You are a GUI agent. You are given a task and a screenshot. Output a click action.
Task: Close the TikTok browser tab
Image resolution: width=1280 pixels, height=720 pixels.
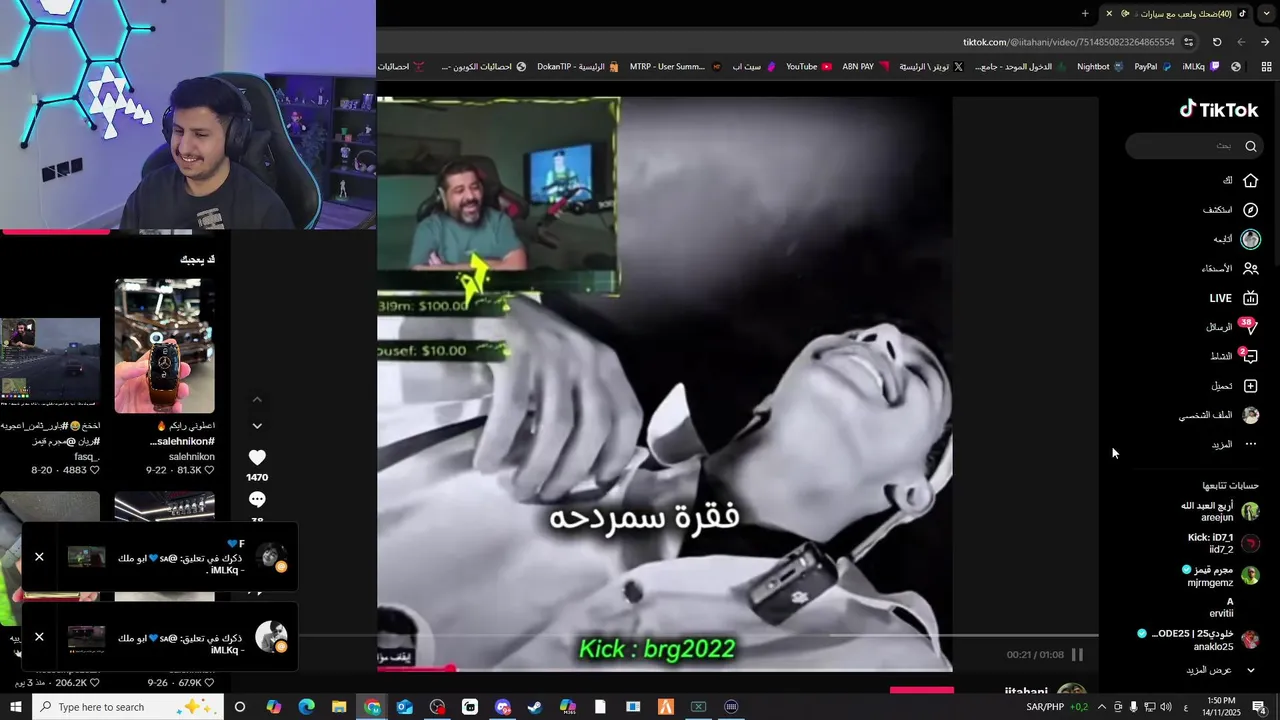tap(1108, 13)
